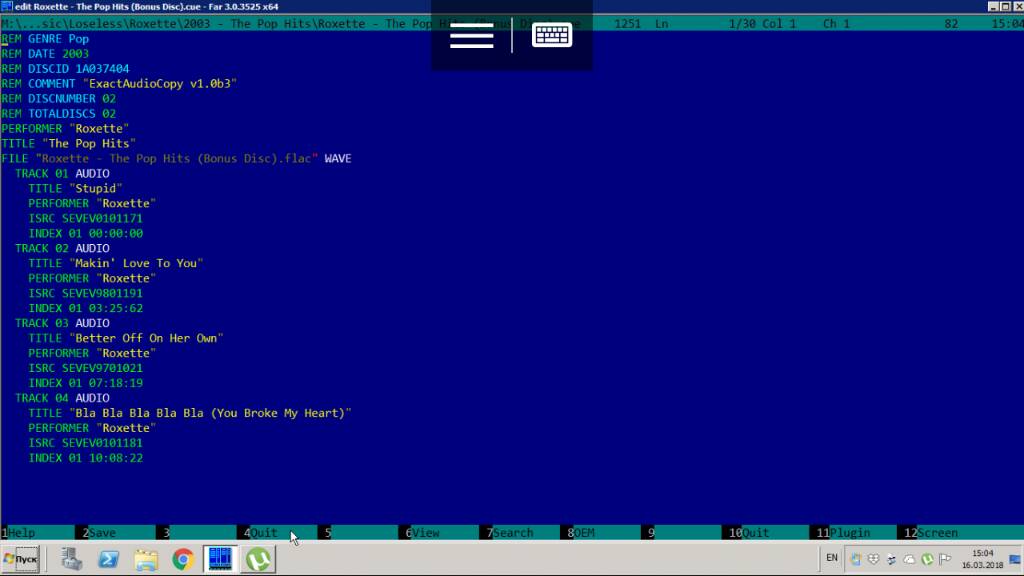Click the top-level PERFORMER "Roxette" line
1024x576 pixels.
point(65,129)
